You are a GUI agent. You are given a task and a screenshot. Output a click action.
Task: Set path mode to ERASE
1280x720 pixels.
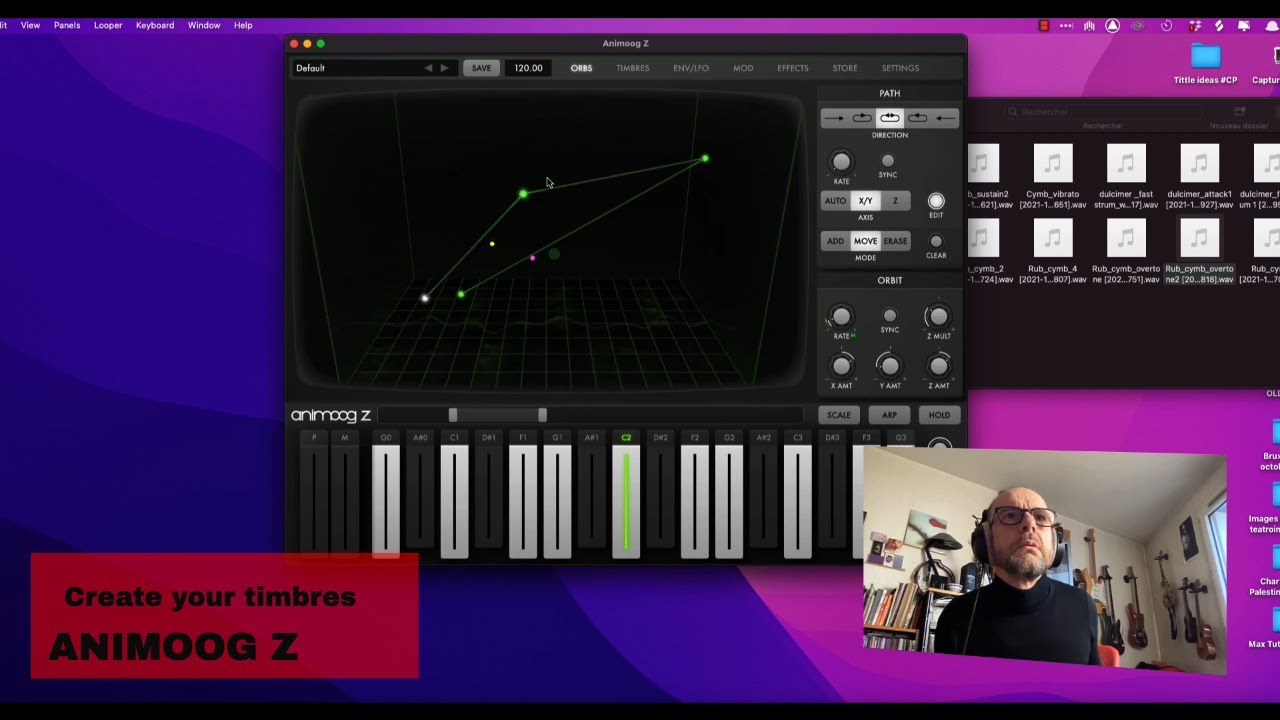pyautogui.click(x=895, y=241)
